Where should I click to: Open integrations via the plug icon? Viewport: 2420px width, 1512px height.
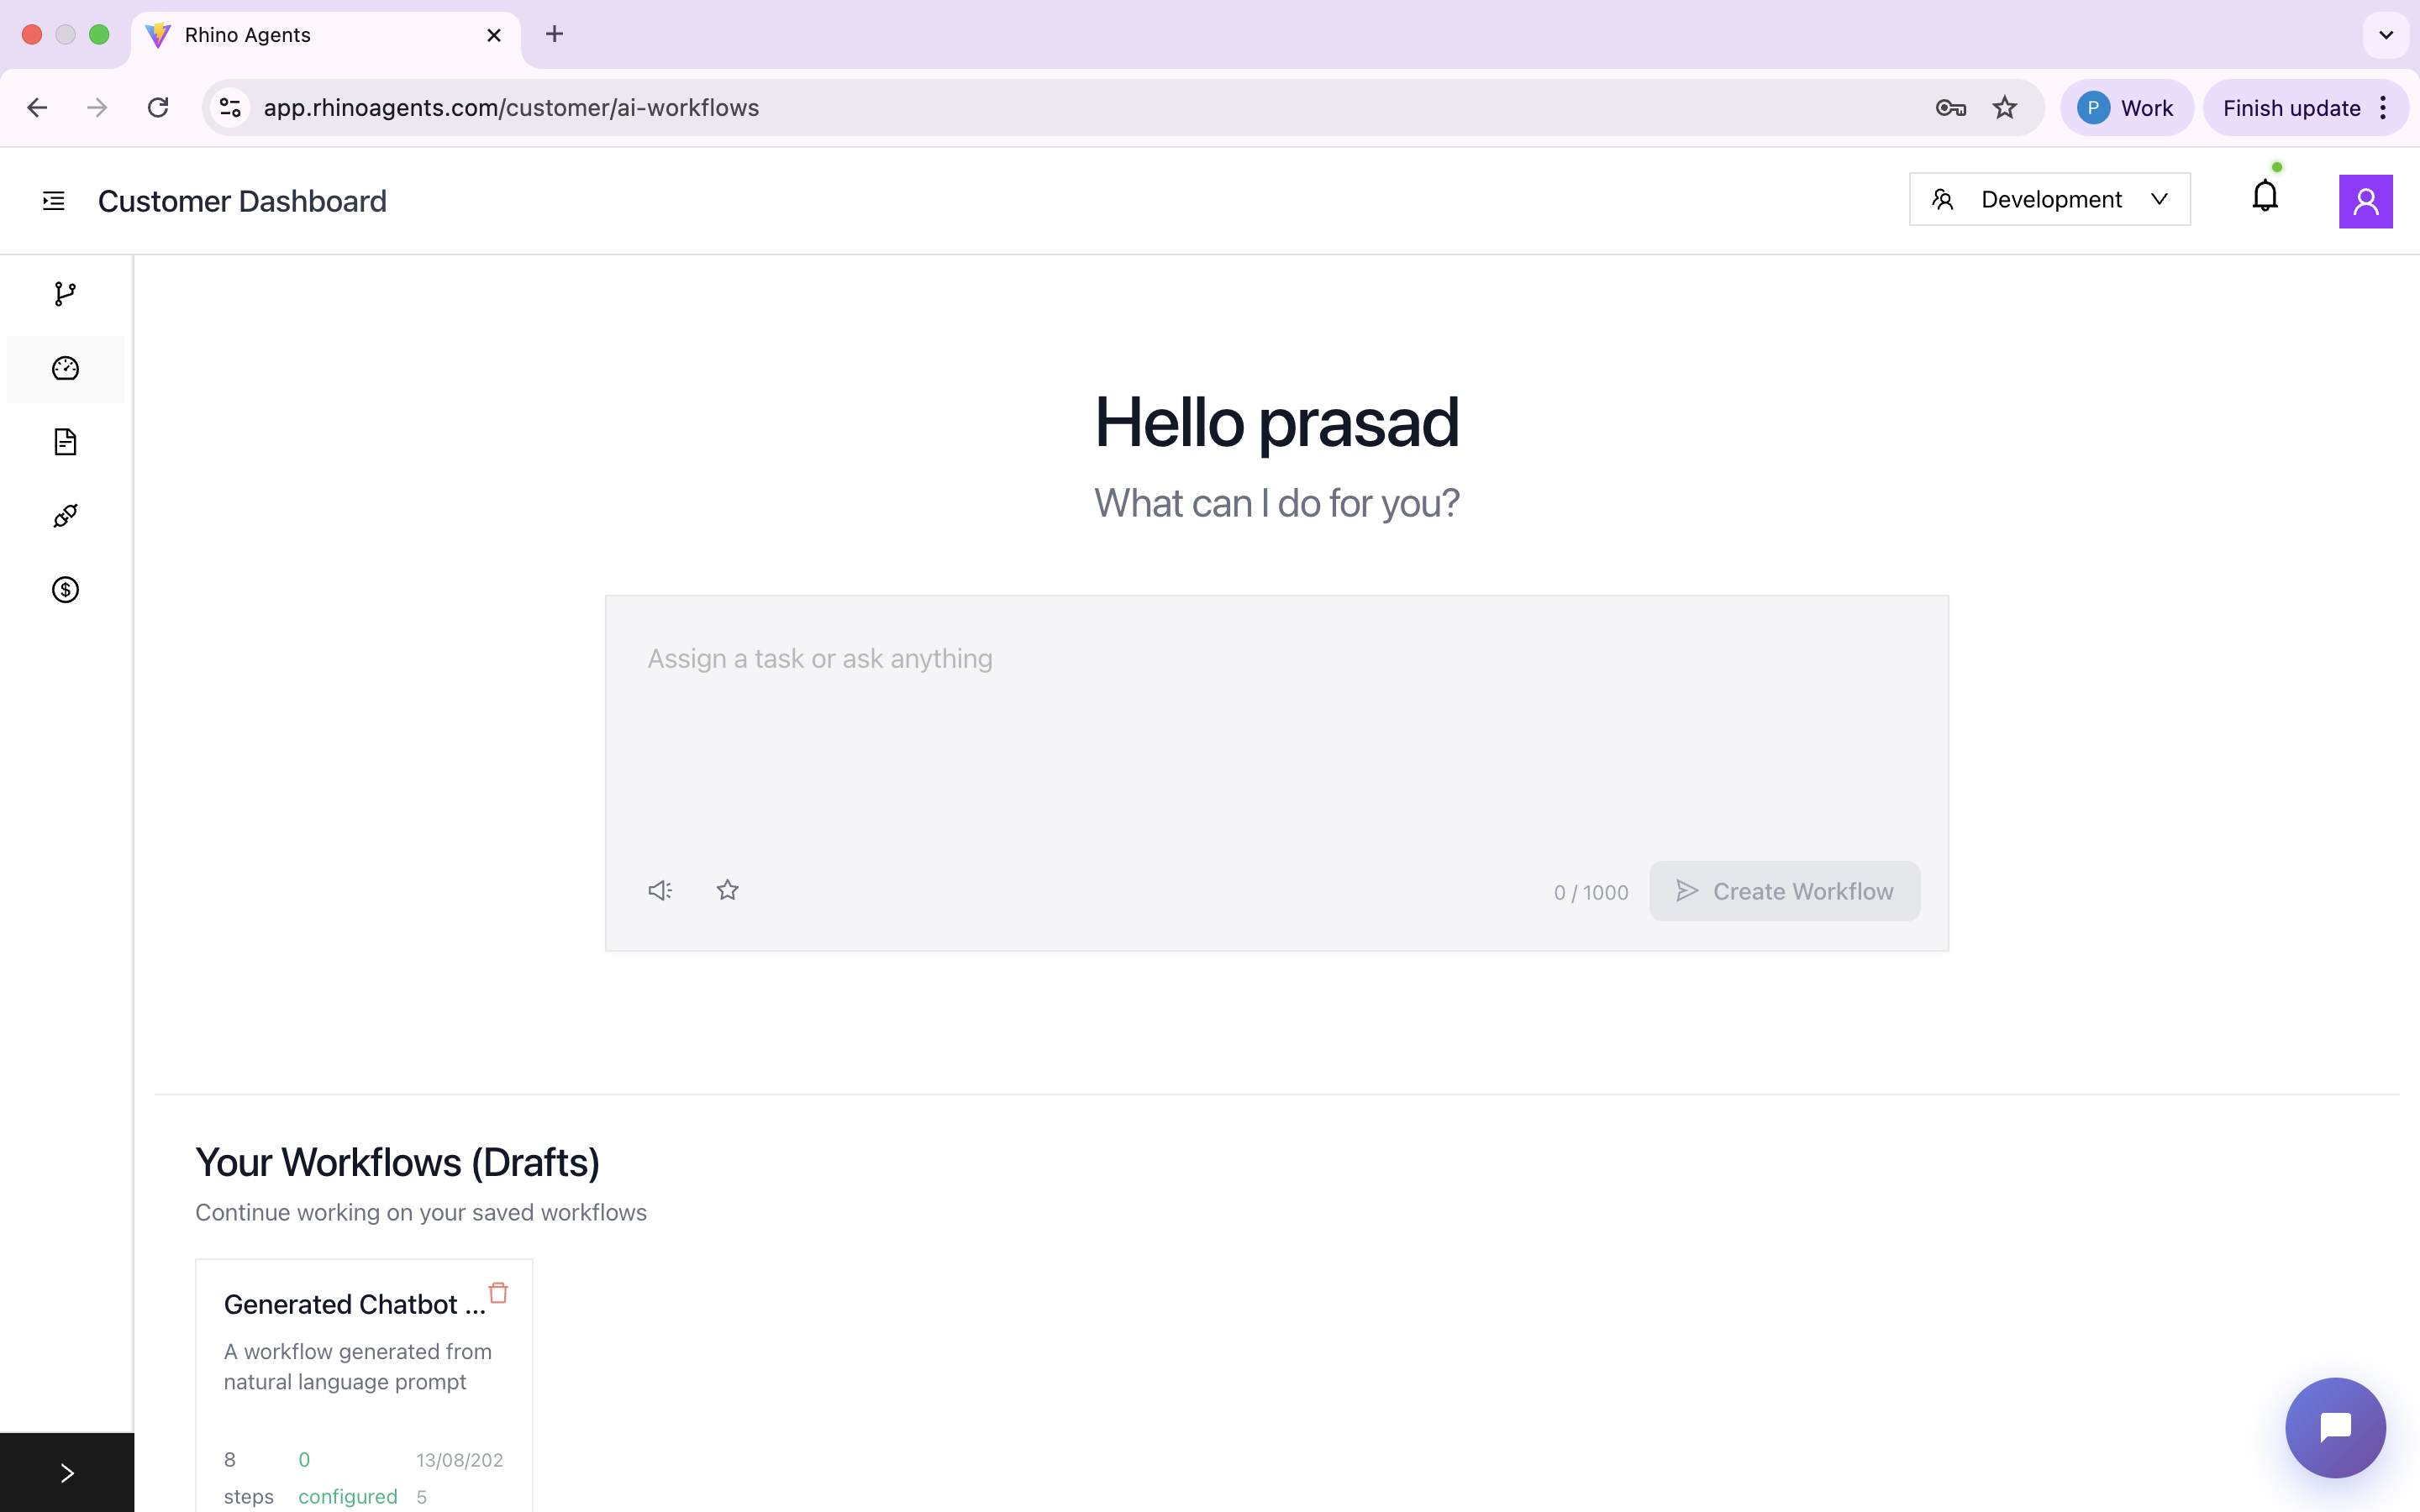tap(64, 515)
